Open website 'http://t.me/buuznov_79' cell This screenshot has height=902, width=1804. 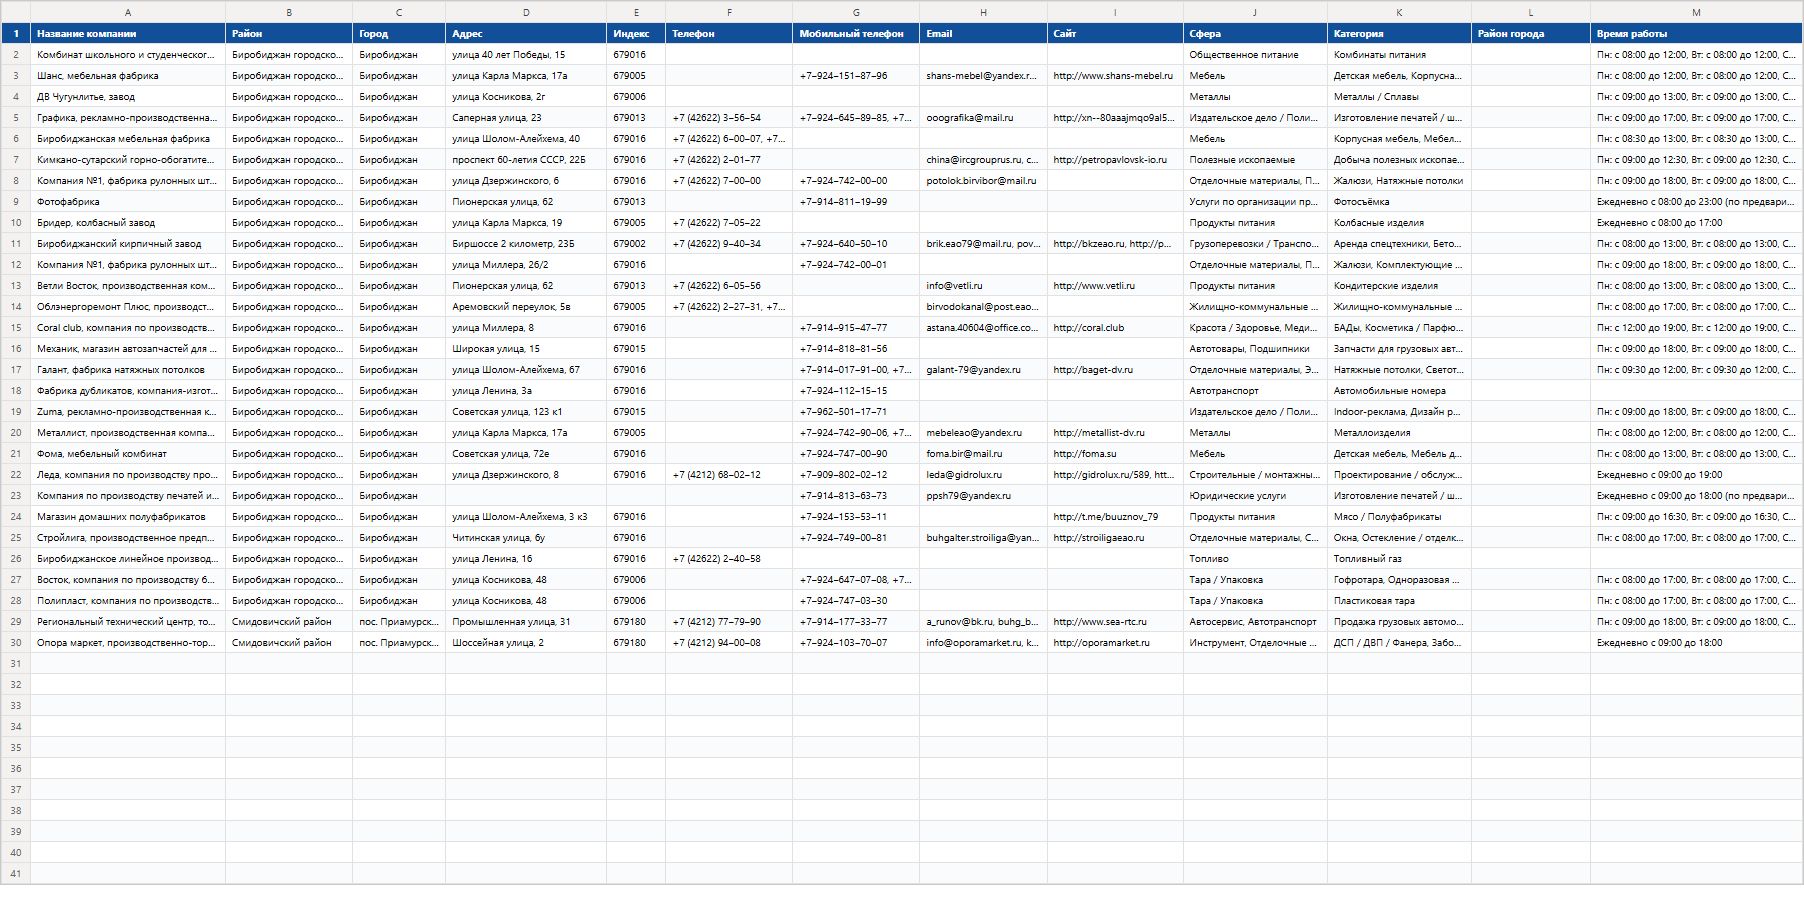[1115, 516]
